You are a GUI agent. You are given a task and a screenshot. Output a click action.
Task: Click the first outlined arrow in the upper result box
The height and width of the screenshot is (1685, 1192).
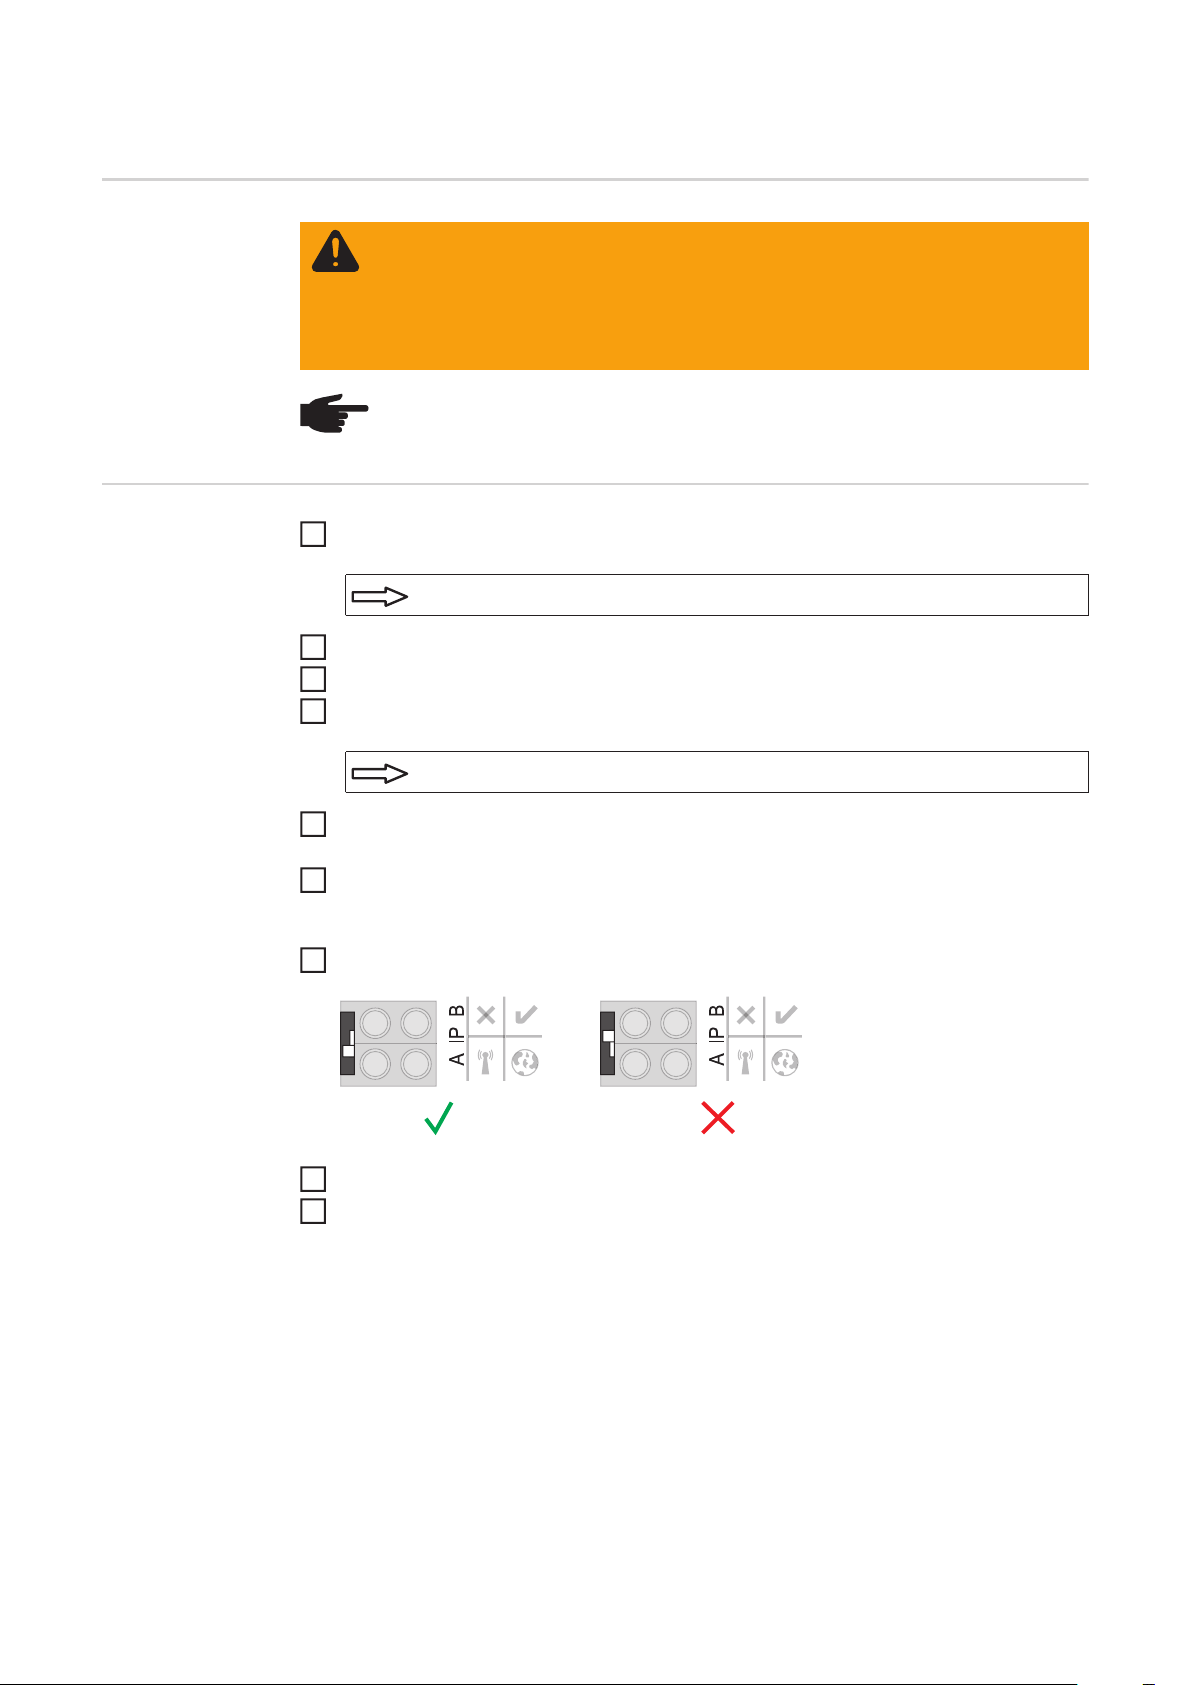[380, 597]
